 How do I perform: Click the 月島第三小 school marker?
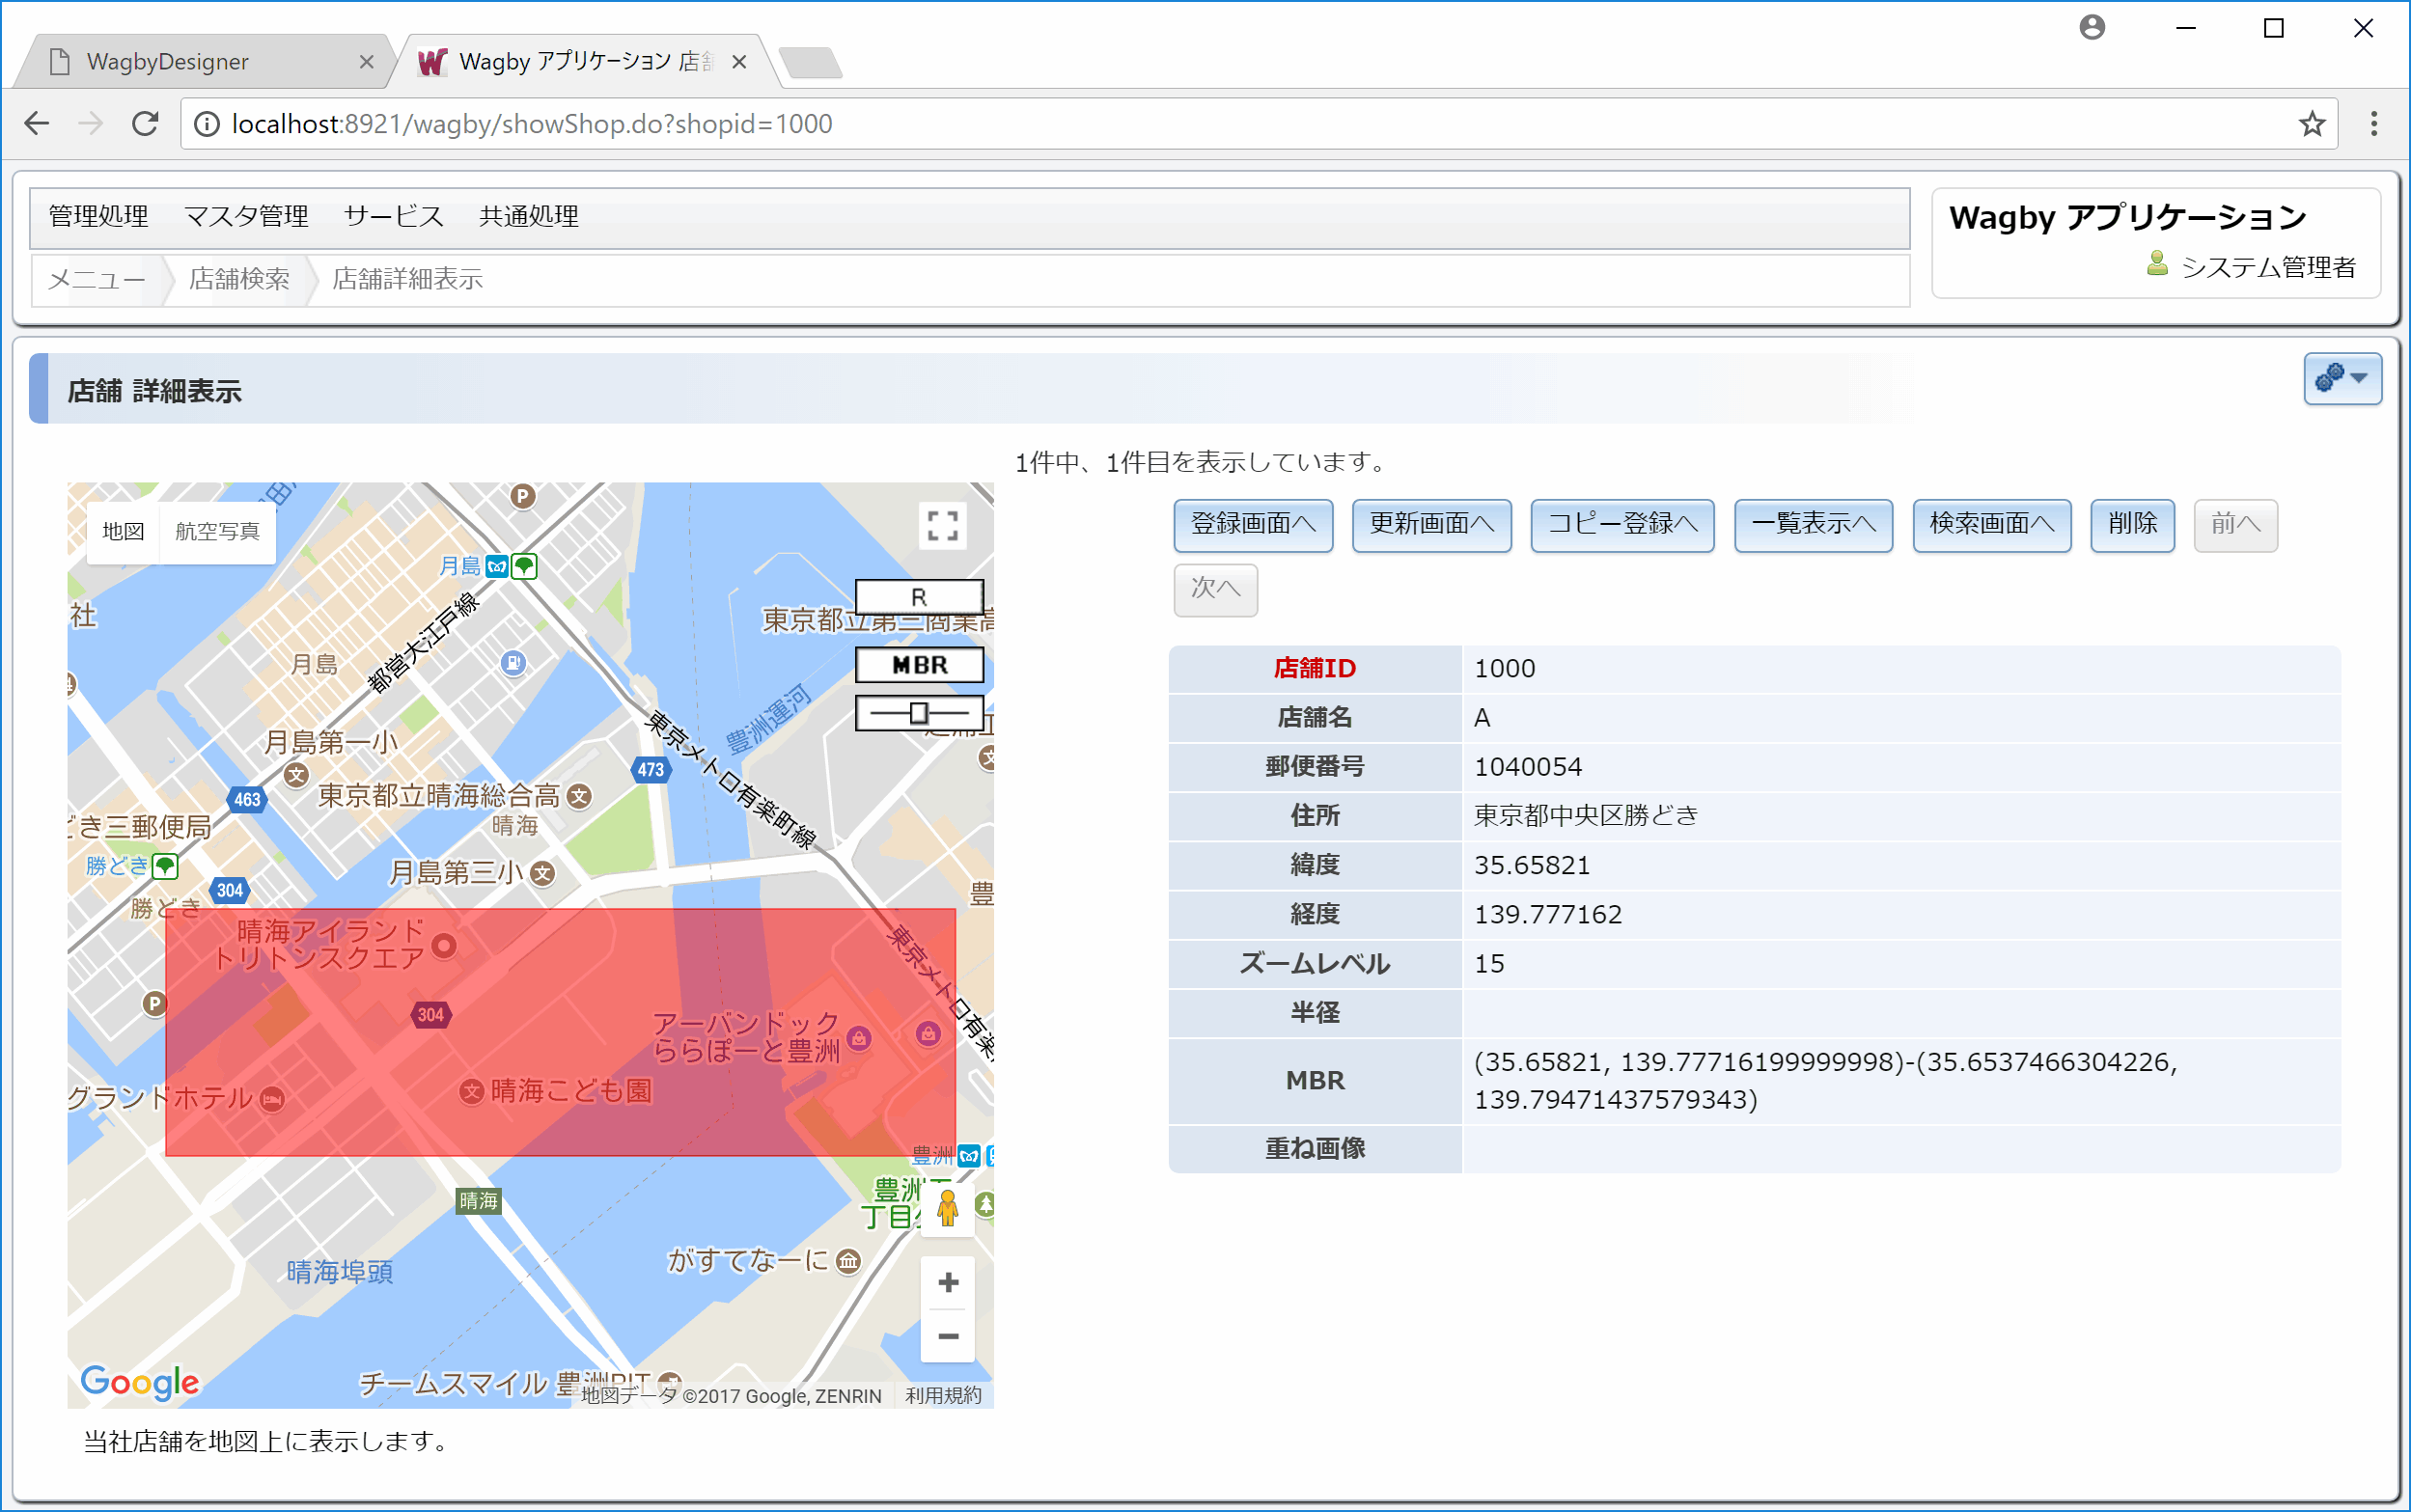pyautogui.click(x=542, y=873)
